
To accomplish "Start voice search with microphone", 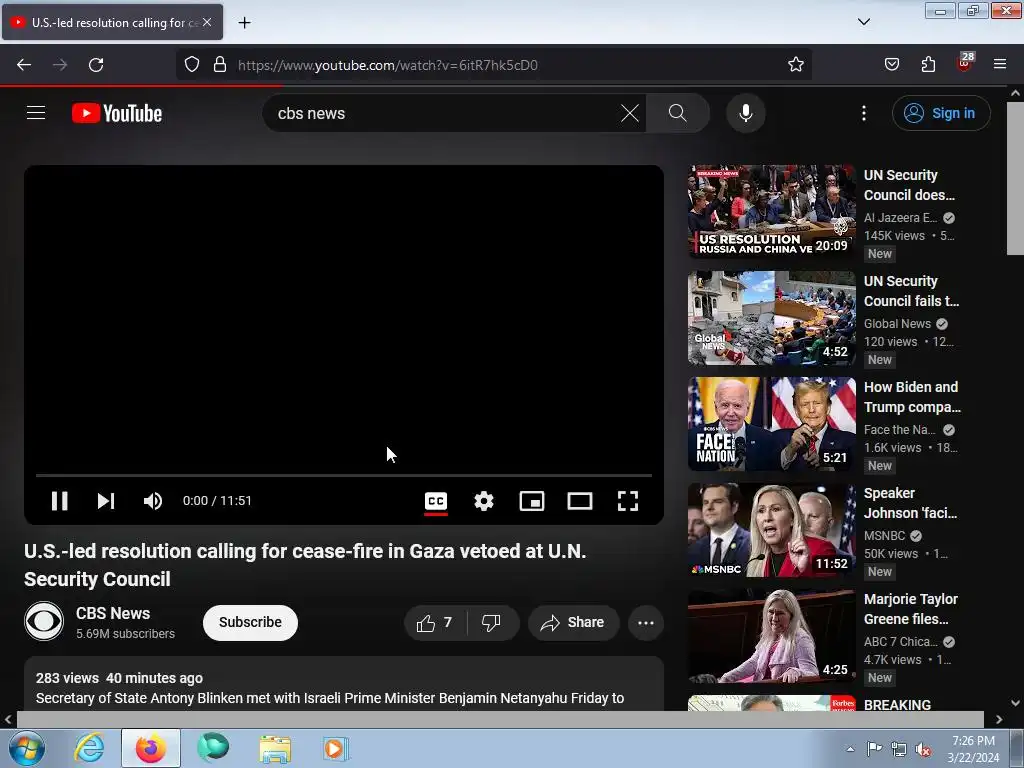I will pyautogui.click(x=746, y=113).
